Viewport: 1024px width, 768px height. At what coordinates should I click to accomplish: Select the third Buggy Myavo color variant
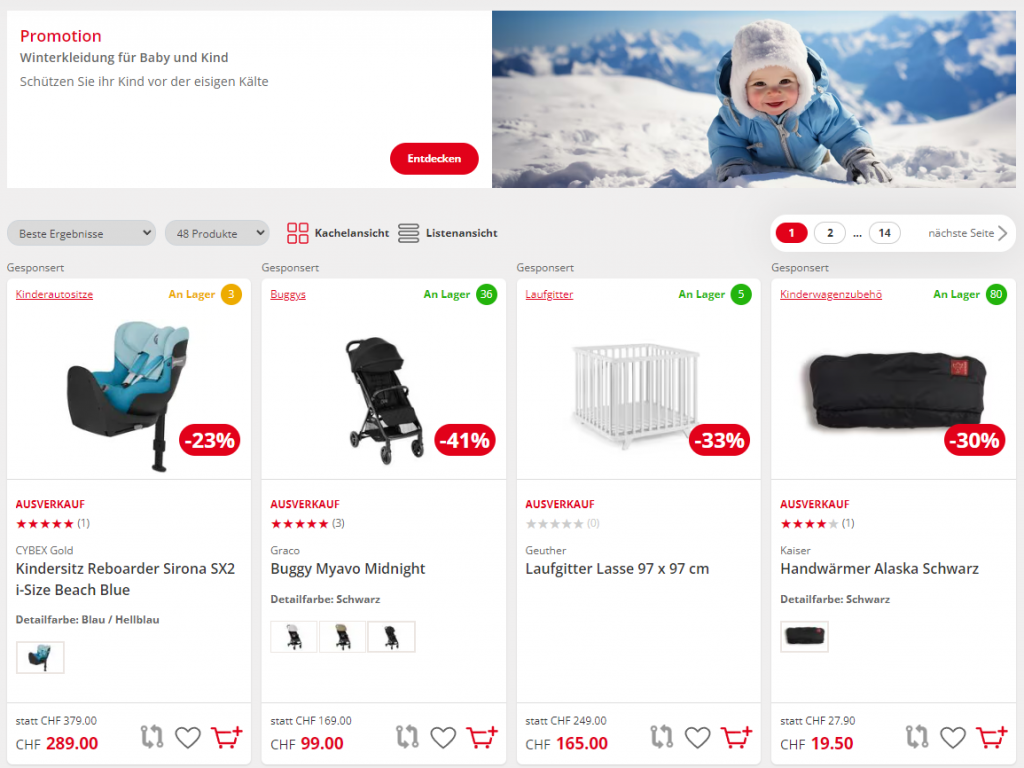click(x=391, y=637)
